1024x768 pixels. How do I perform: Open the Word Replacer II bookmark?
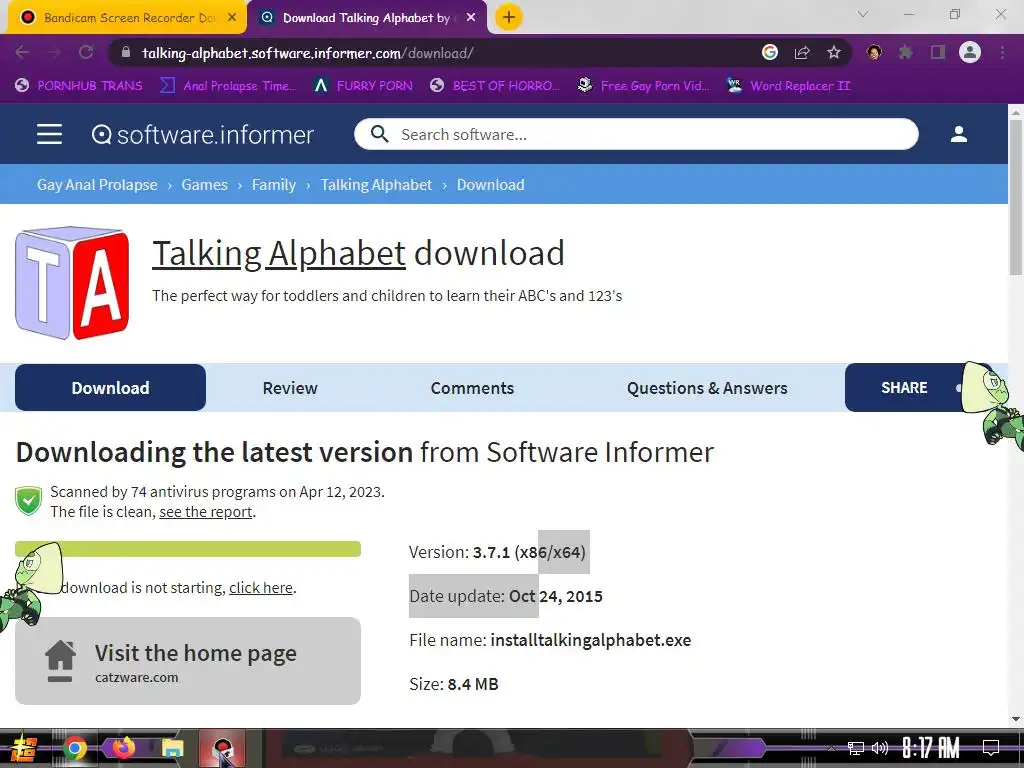click(x=789, y=86)
